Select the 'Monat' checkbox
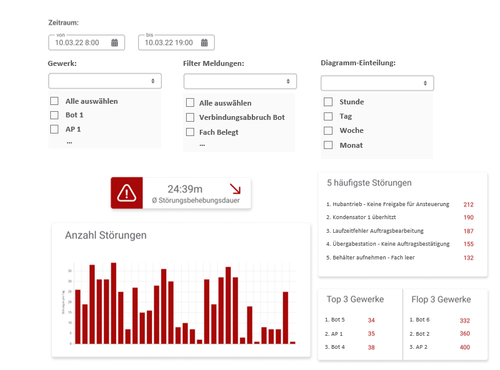This screenshot has height=370, width=500. click(328, 145)
